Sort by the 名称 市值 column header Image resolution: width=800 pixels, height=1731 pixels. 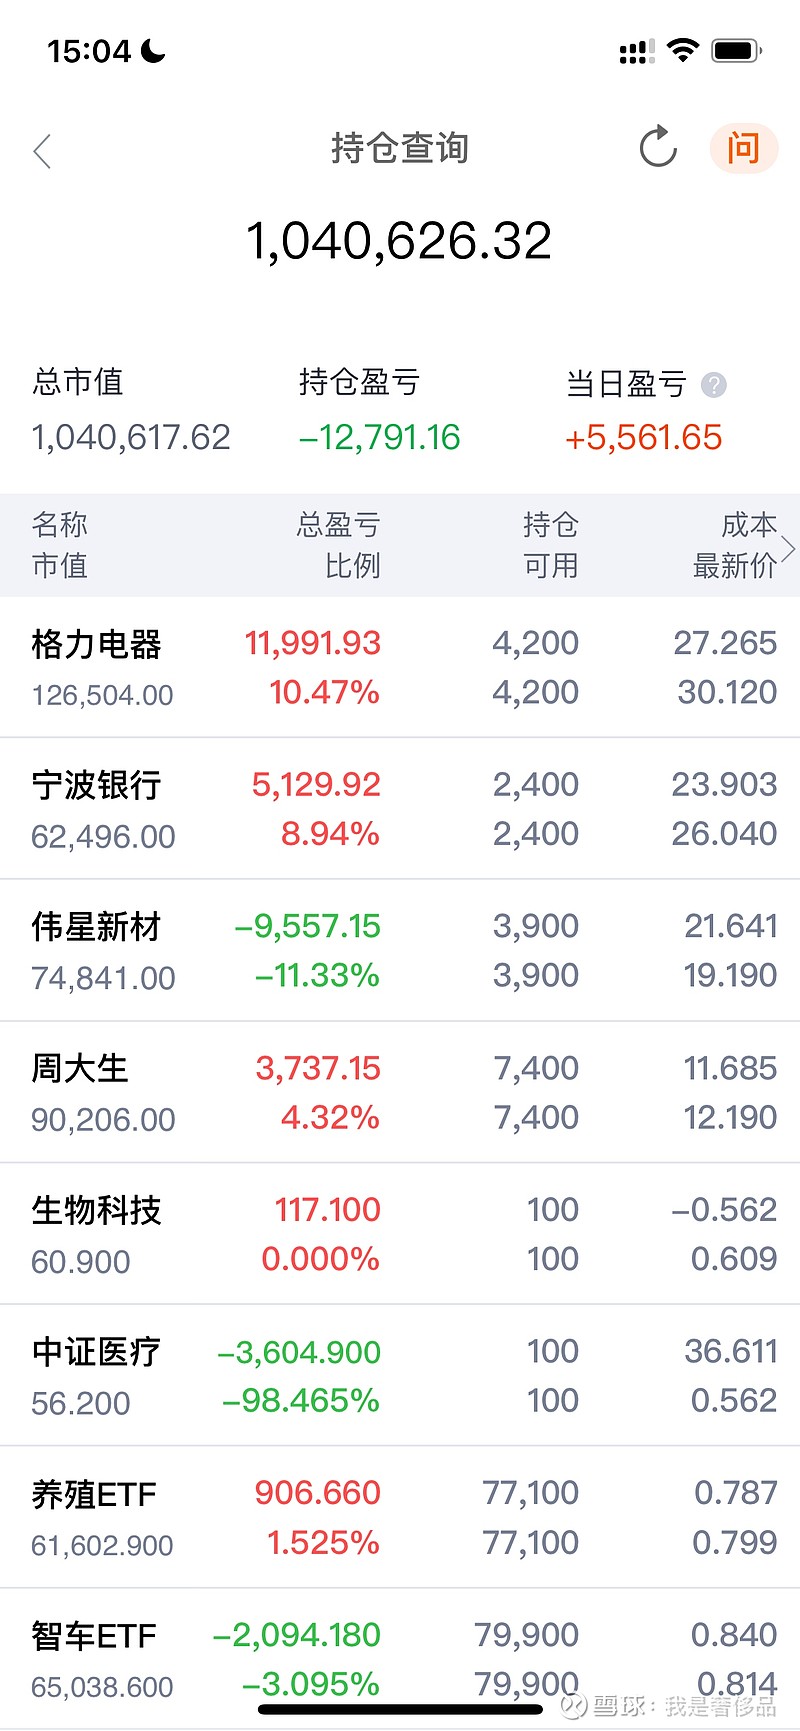tap(60, 545)
